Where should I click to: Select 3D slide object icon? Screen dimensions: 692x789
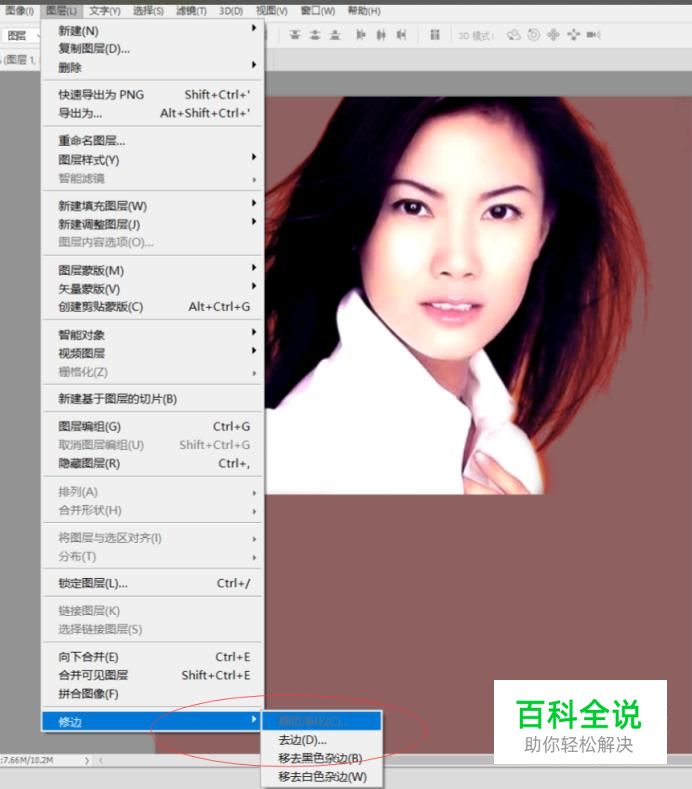coord(574,35)
